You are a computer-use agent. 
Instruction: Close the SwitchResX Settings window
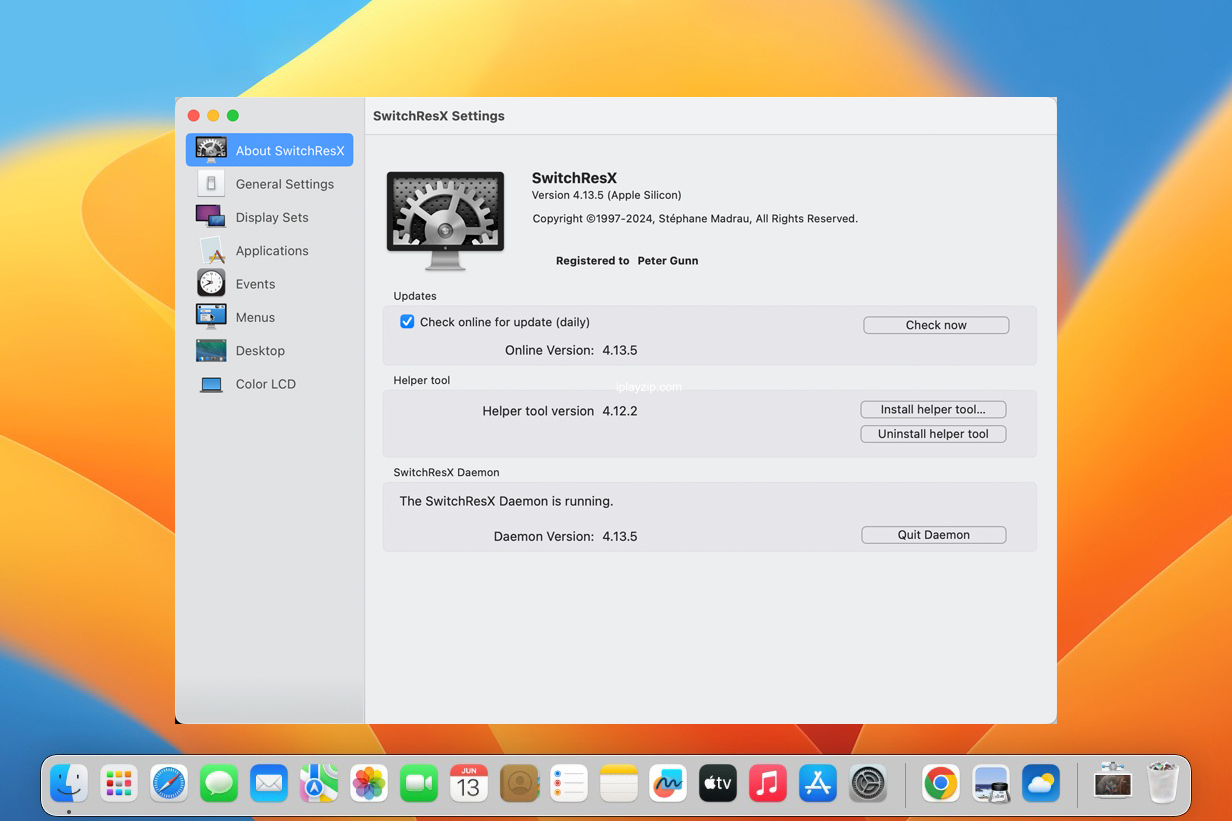(194, 116)
